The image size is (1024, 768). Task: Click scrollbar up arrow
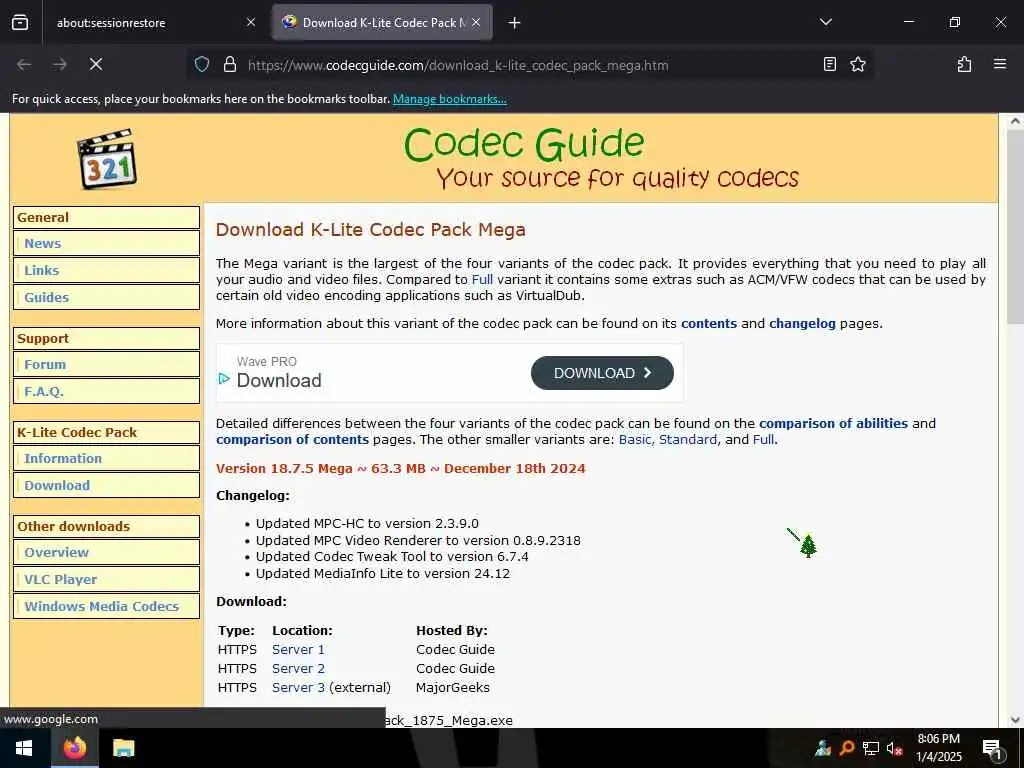tap(1015, 121)
